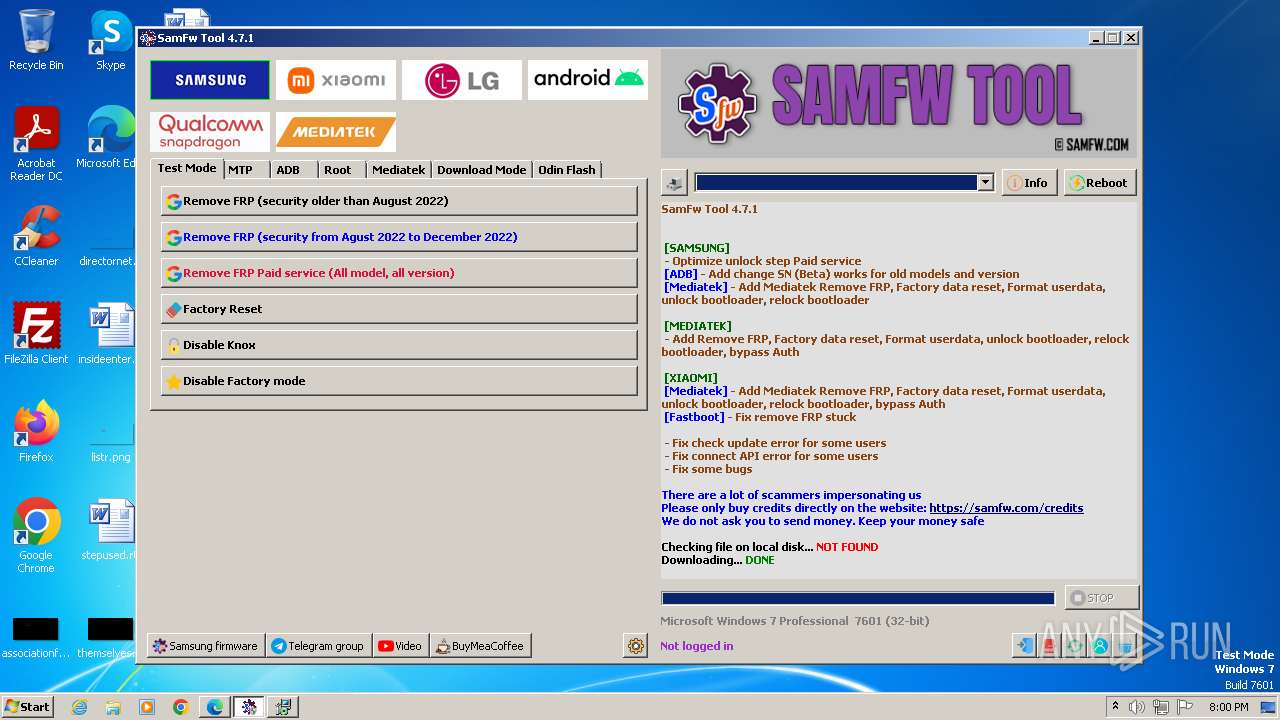Viewport: 1280px width, 720px height.
Task: Click the Windows Start button
Action: [27, 706]
